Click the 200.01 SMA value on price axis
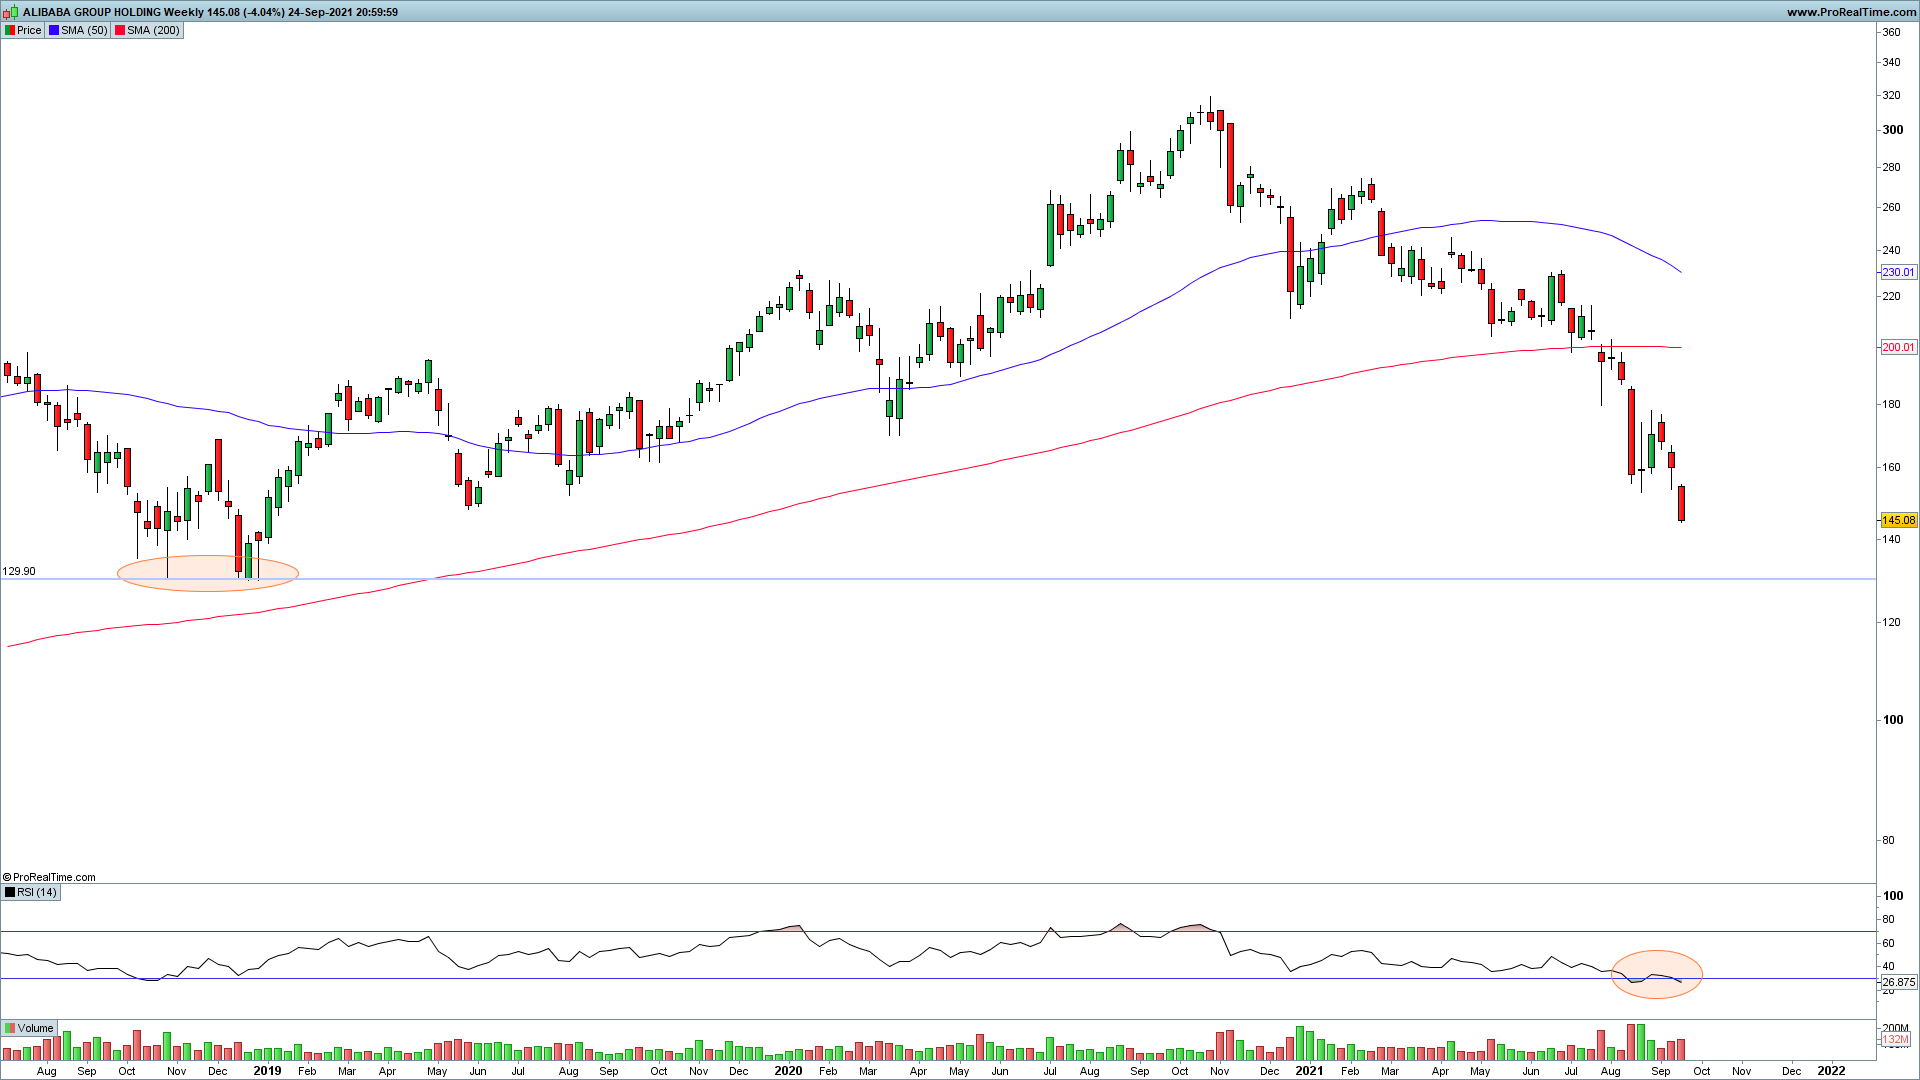Viewport: 1920px width, 1080px height. click(x=1898, y=347)
